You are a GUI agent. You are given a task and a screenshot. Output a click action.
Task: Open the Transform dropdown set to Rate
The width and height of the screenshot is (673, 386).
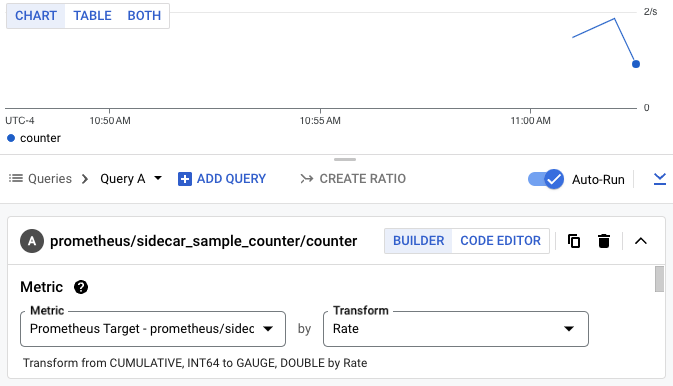point(456,329)
